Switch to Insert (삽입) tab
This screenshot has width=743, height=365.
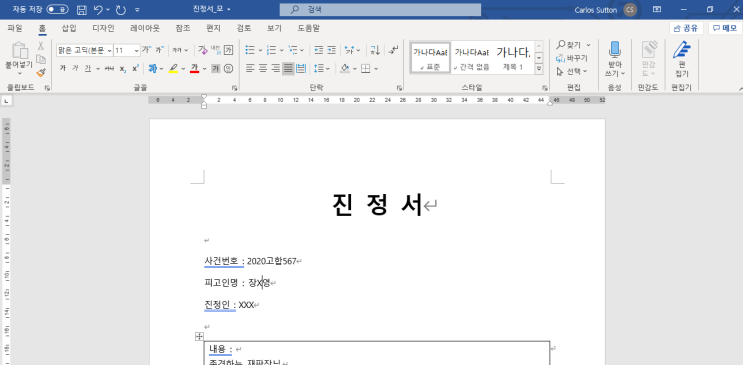[69, 28]
